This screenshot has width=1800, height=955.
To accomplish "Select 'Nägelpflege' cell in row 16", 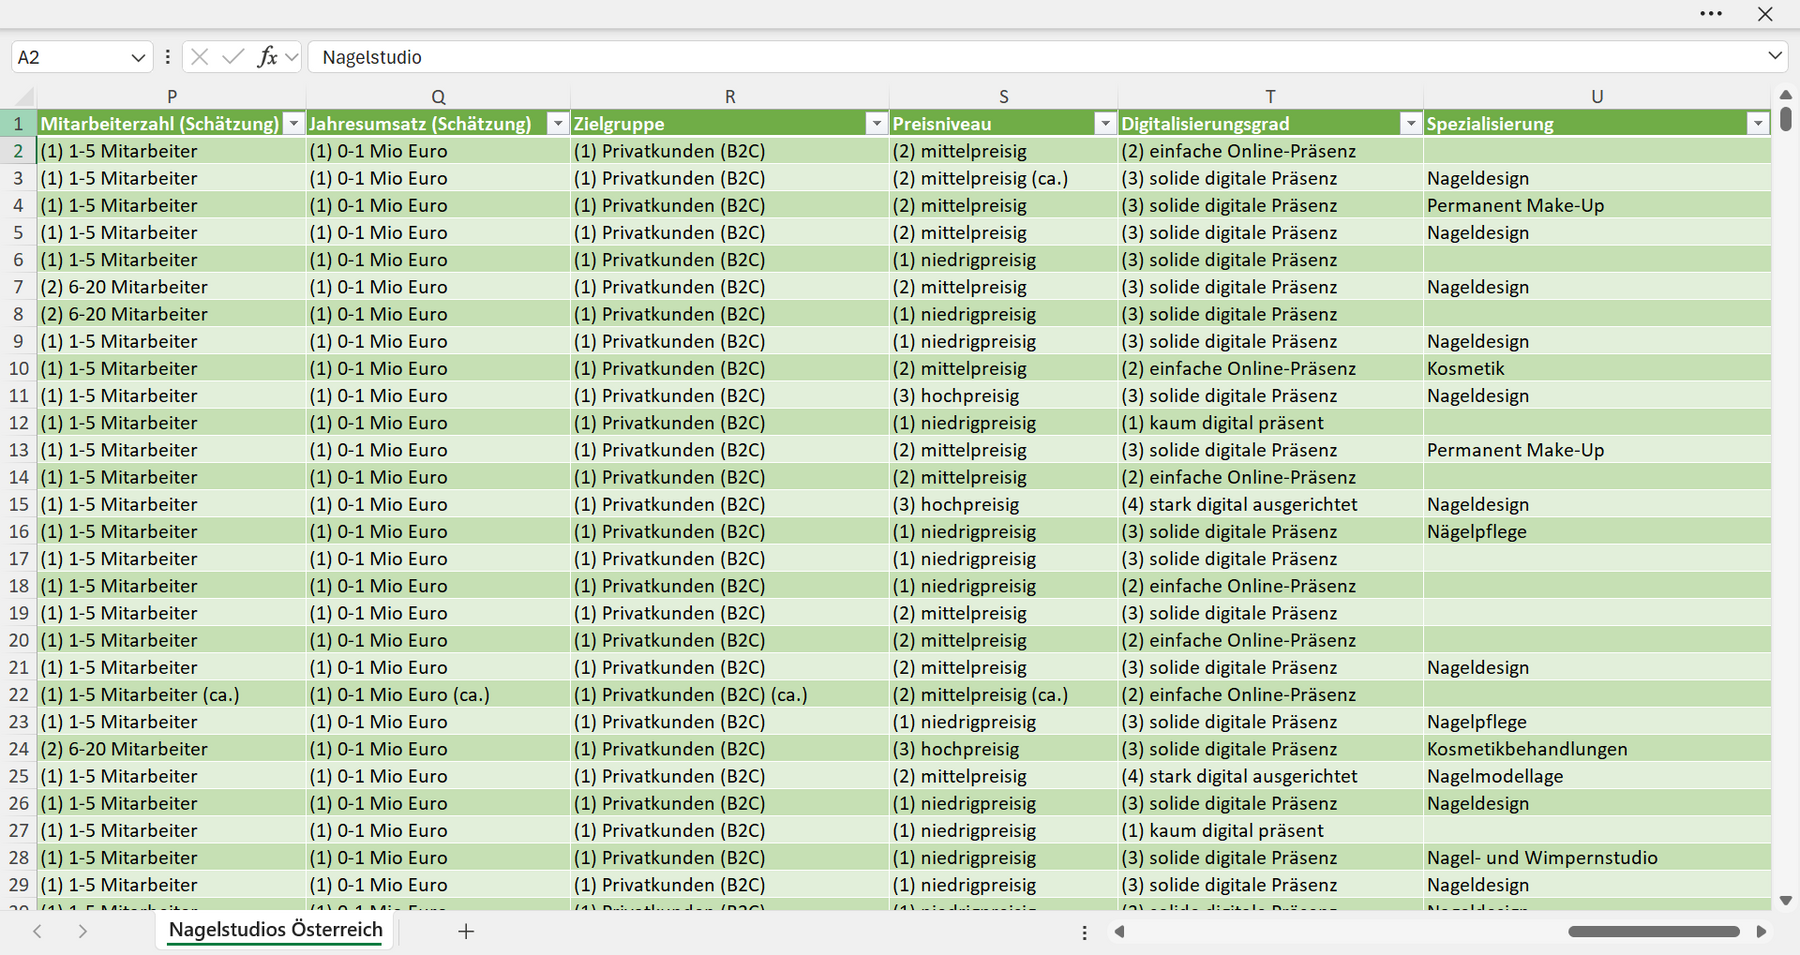I will click(x=1597, y=531).
